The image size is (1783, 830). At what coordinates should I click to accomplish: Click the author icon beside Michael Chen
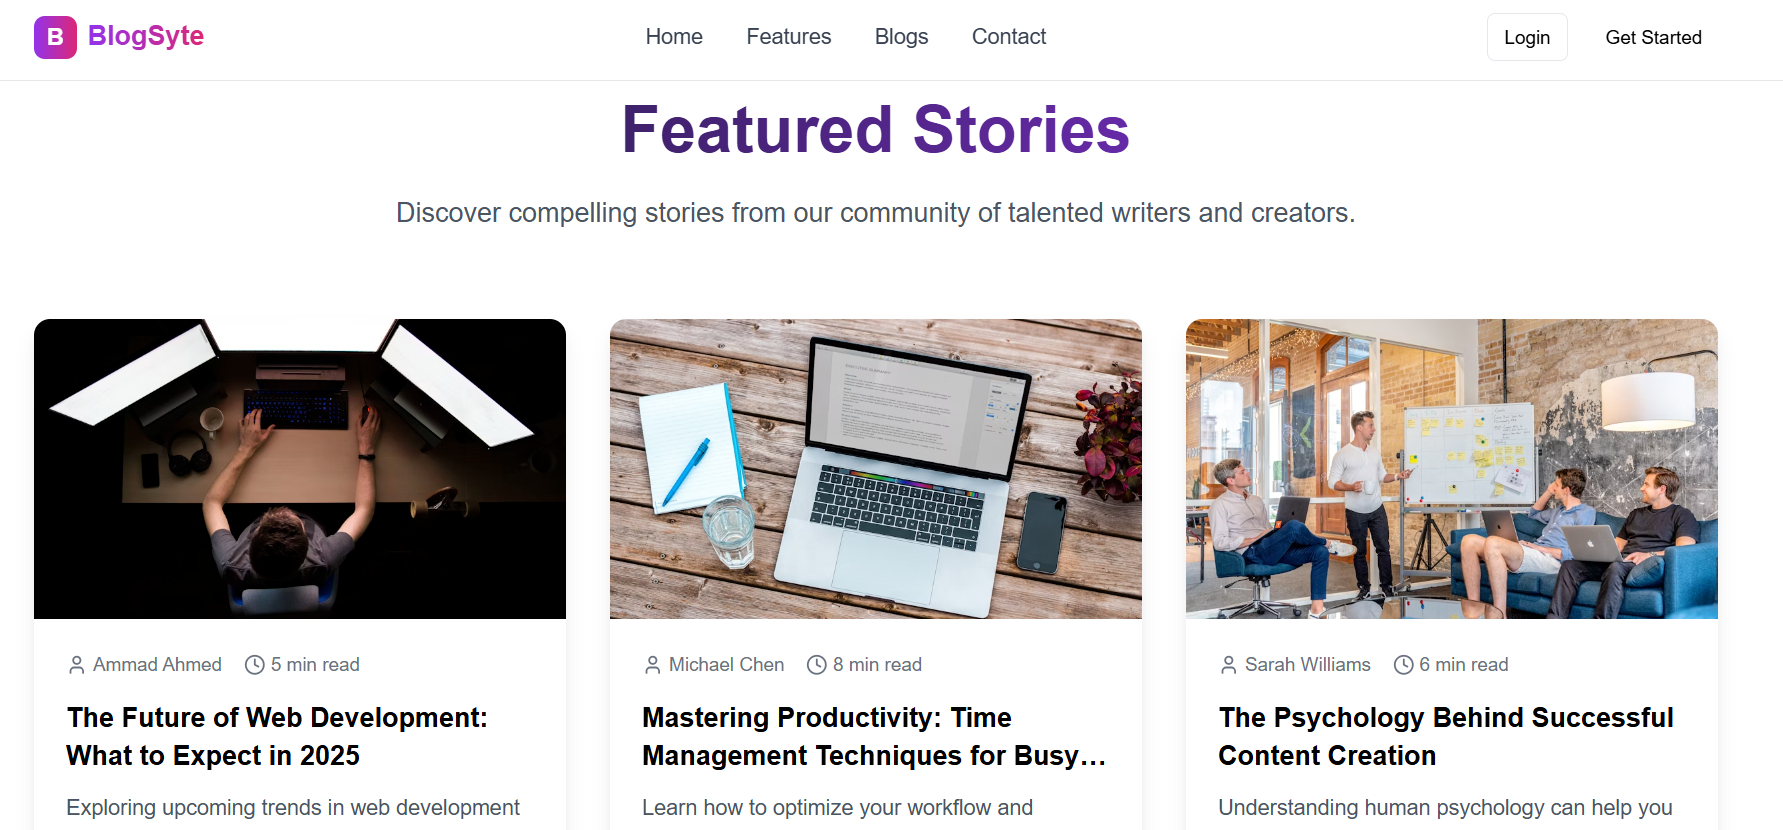[652, 665]
